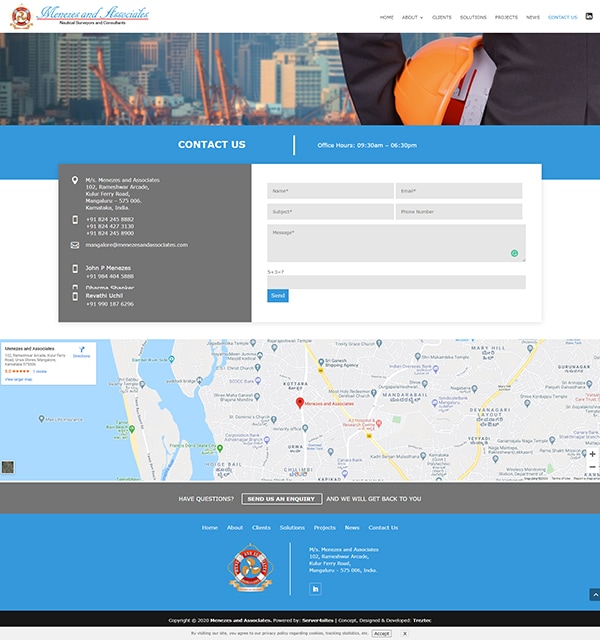This screenshot has height=640, width=600.
Task: Click footer News link
Action: (x=352, y=527)
